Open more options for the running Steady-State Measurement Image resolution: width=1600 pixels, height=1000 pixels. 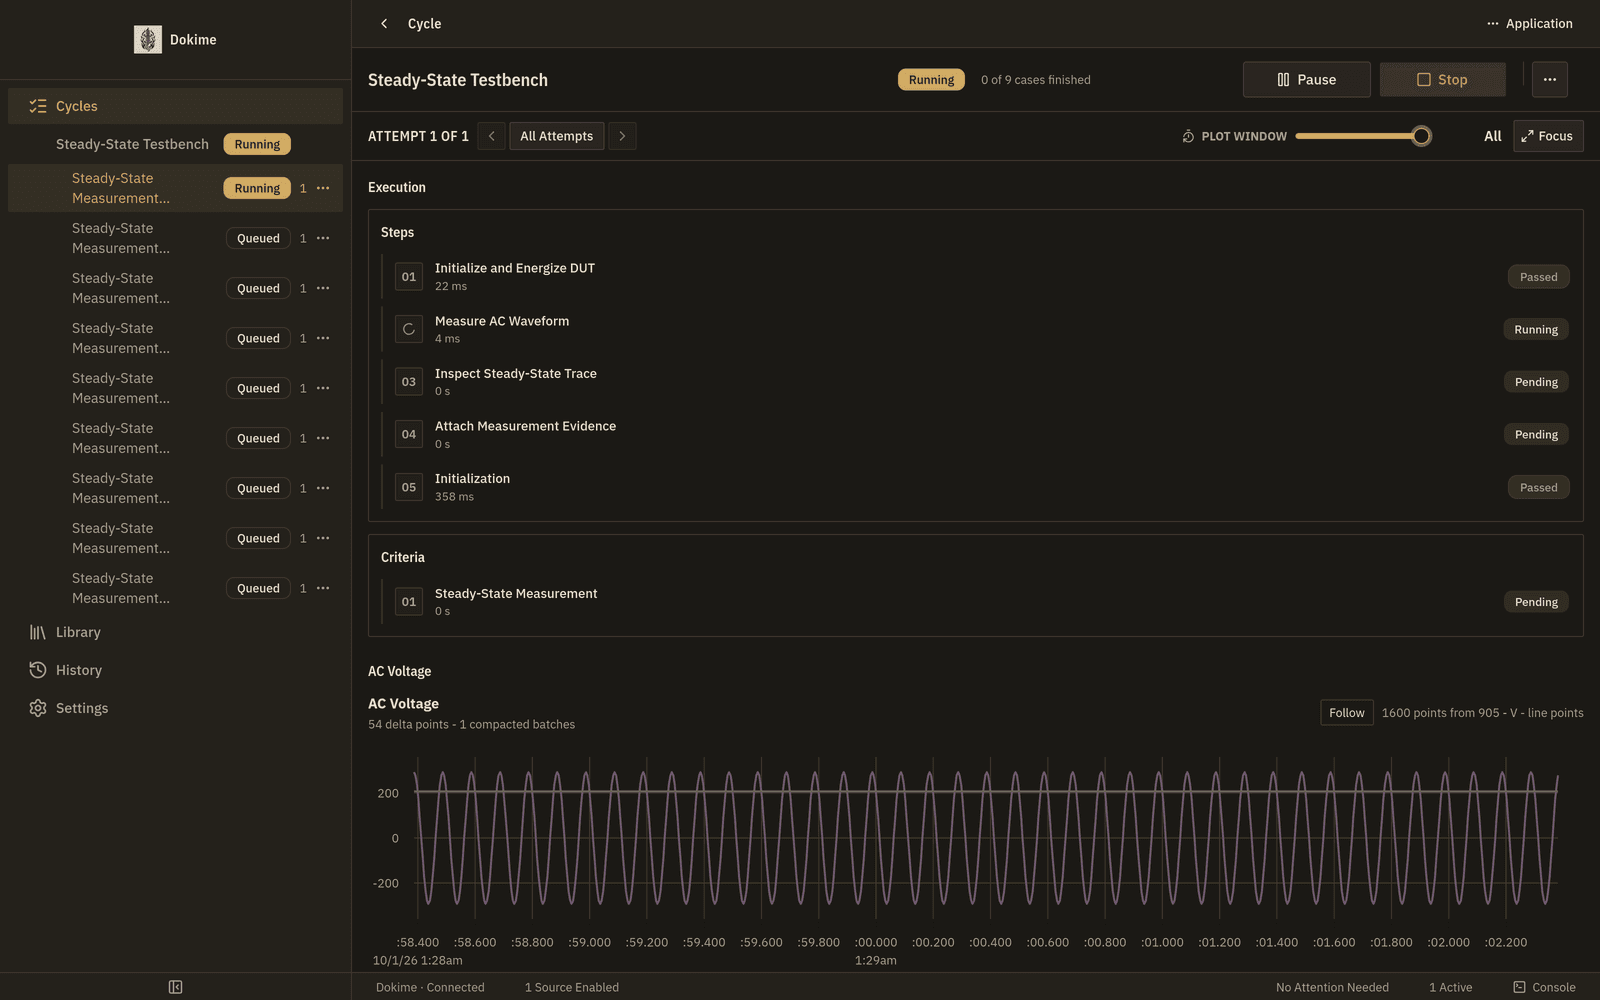[x=323, y=188]
